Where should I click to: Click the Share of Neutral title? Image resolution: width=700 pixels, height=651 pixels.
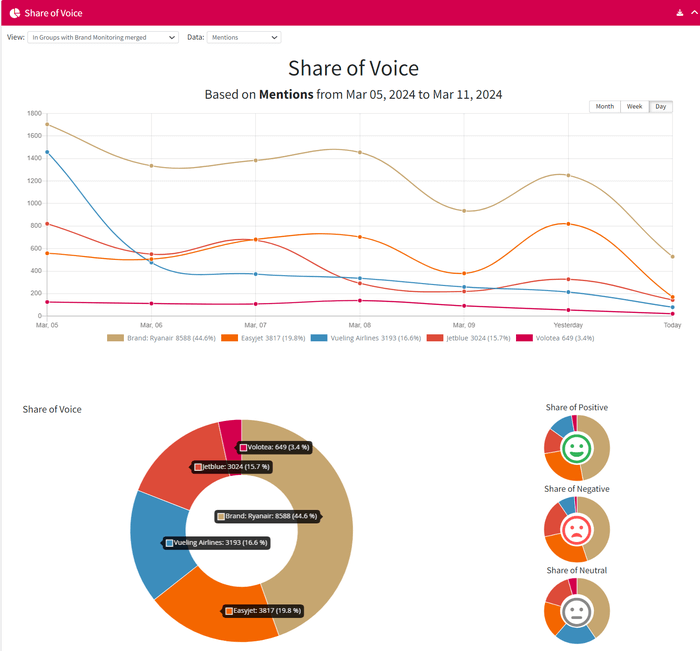click(x=577, y=570)
